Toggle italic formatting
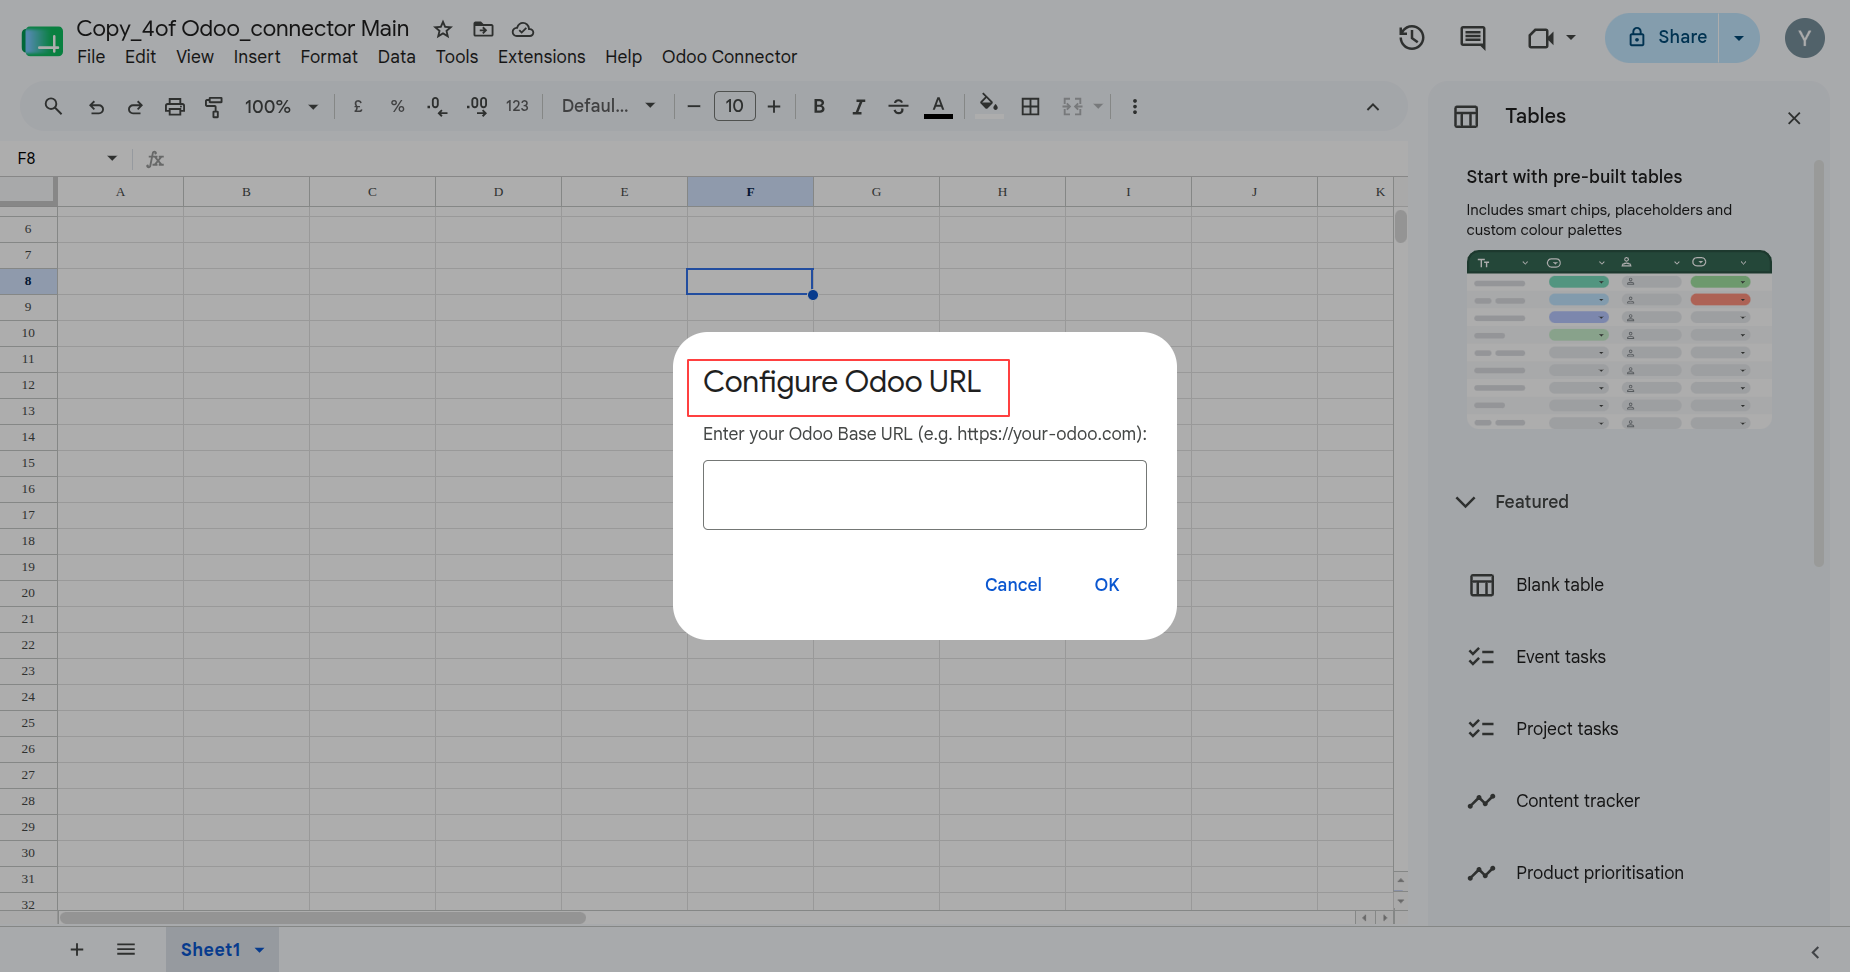1850x972 pixels. point(858,106)
